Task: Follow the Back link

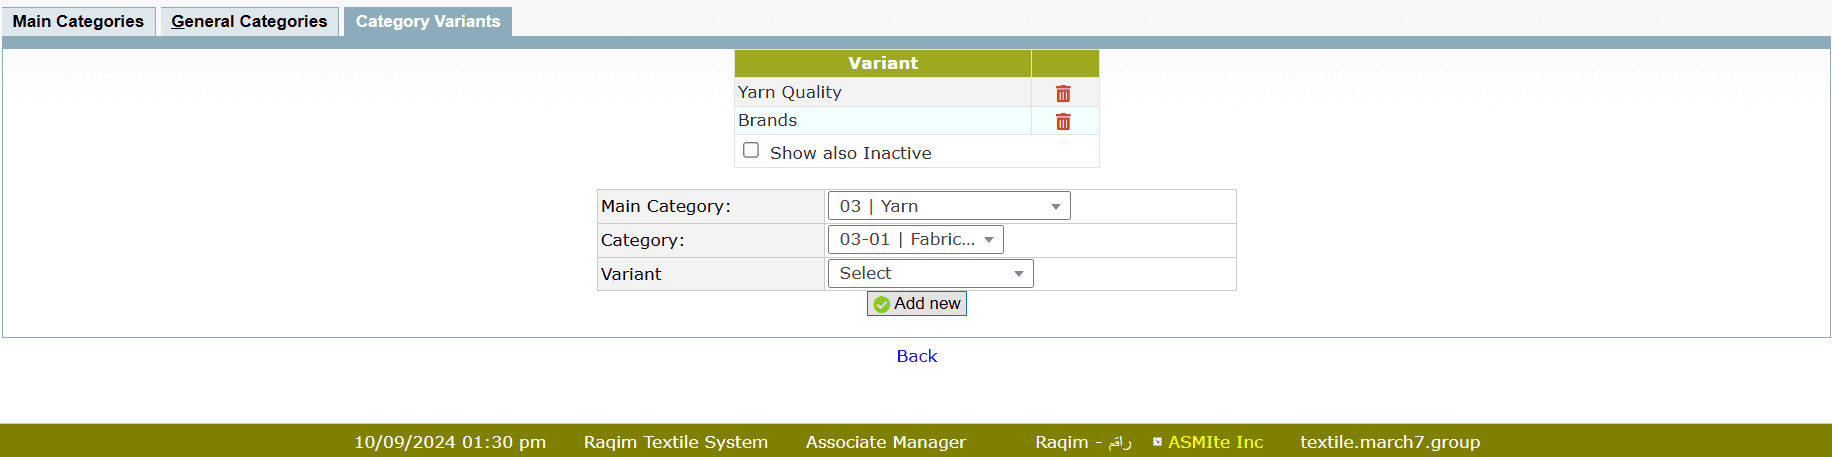Action: [916, 356]
